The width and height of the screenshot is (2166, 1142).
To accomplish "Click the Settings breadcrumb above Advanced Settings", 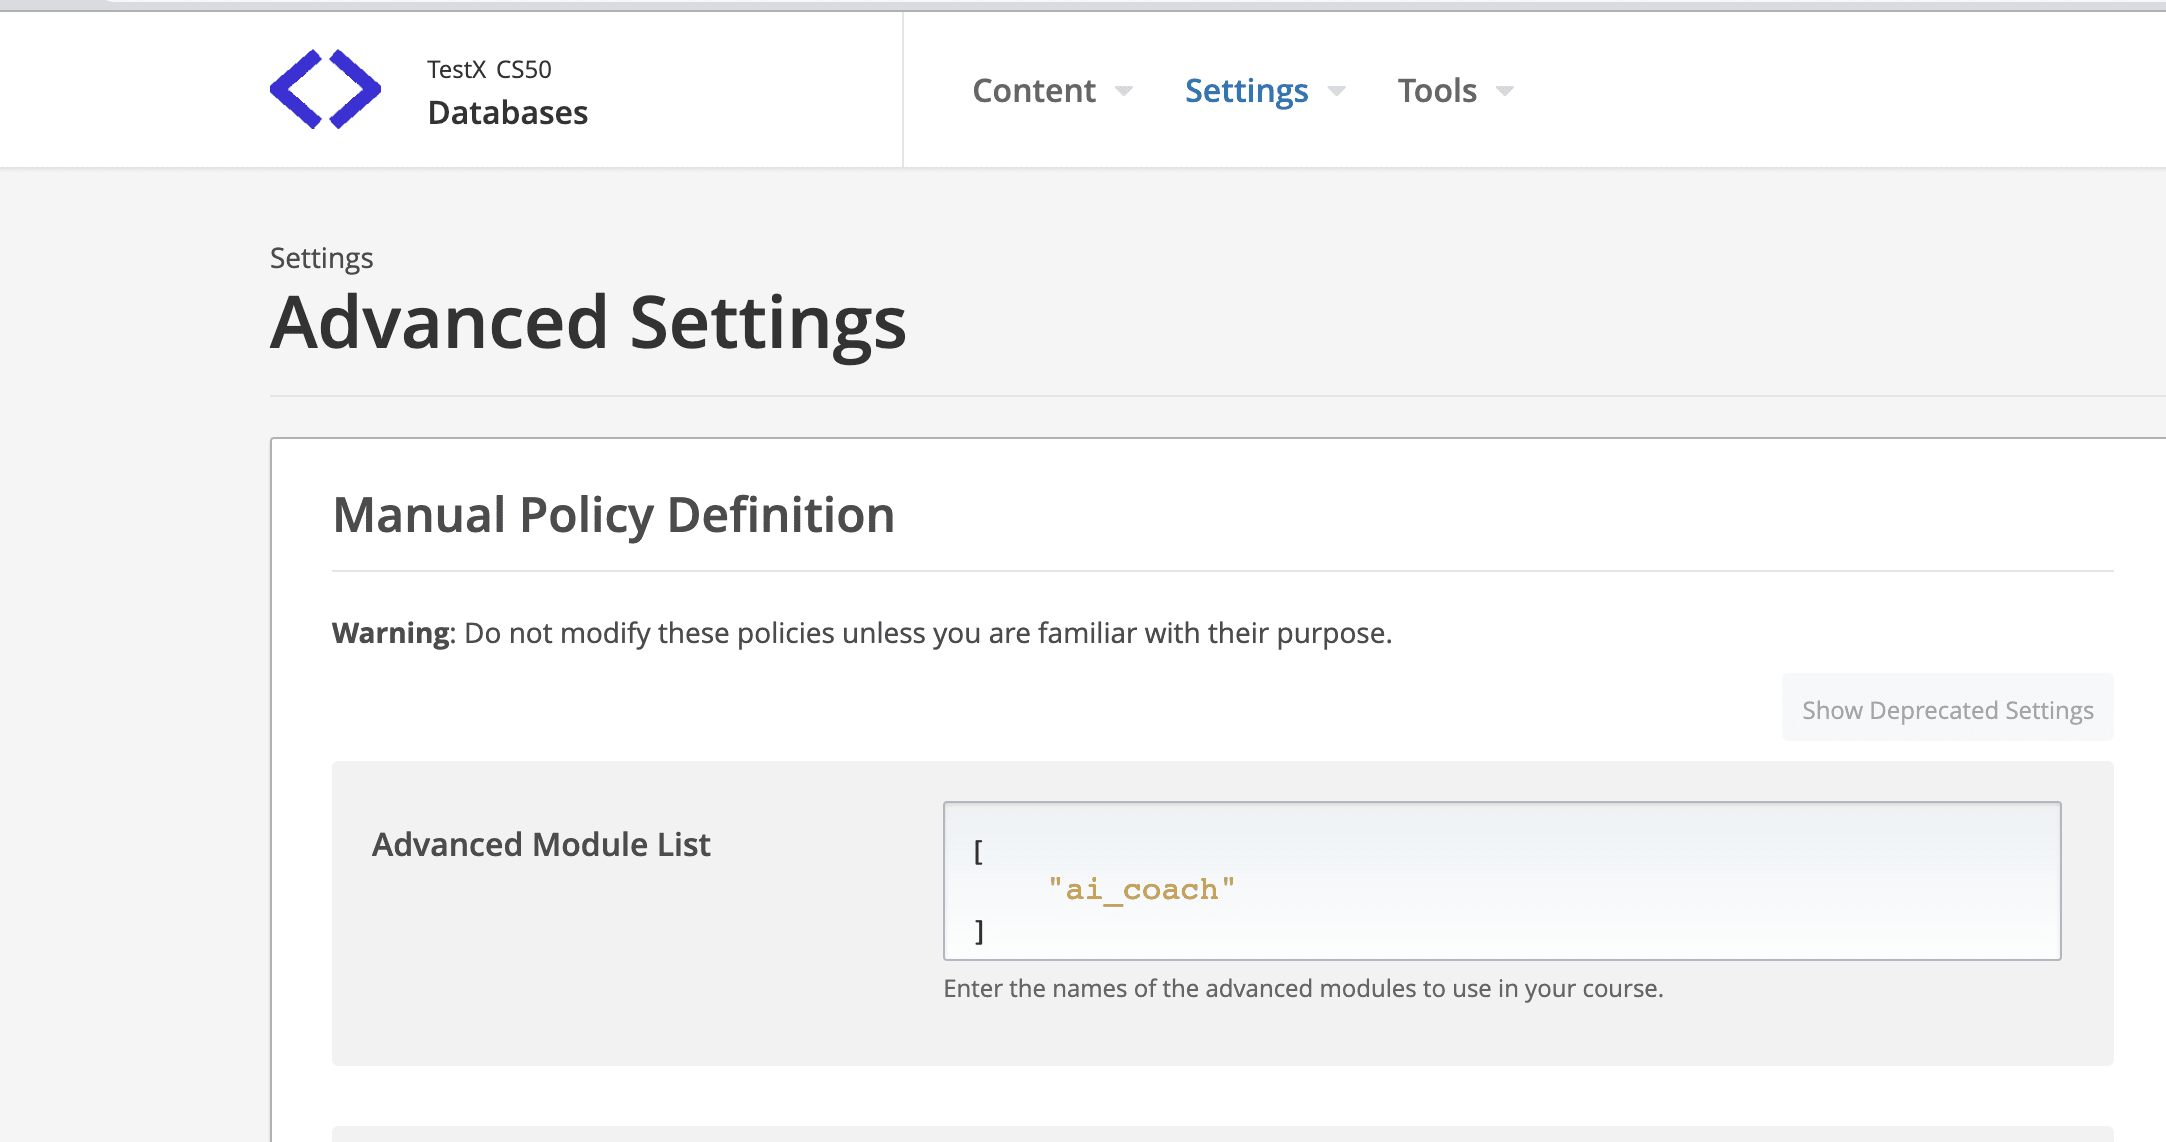I will [321, 258].
